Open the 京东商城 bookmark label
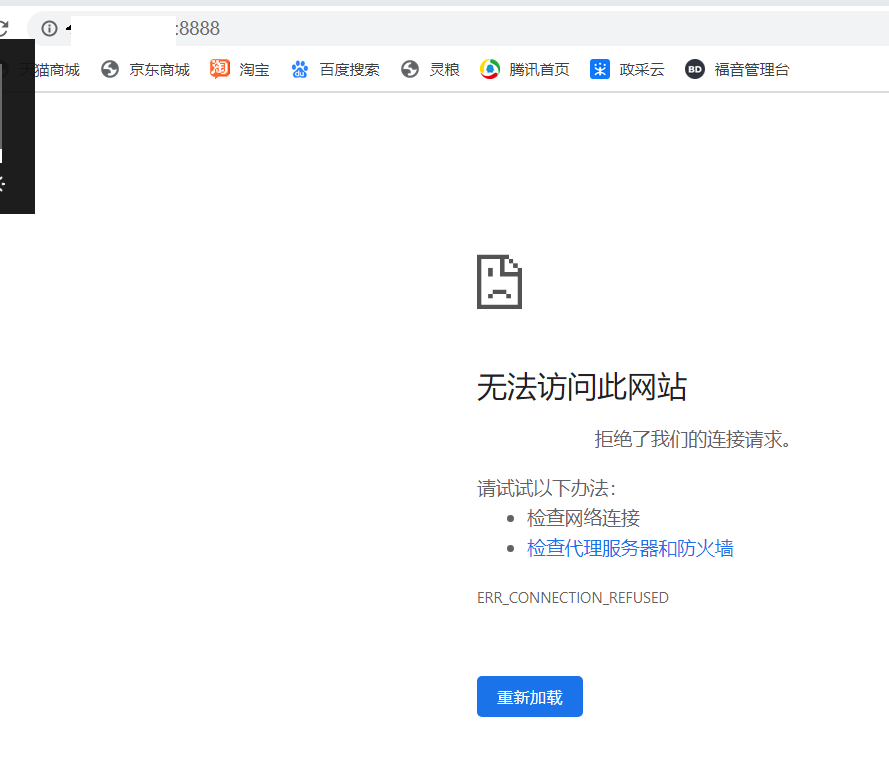889x763 pixels. click(159, 70)
